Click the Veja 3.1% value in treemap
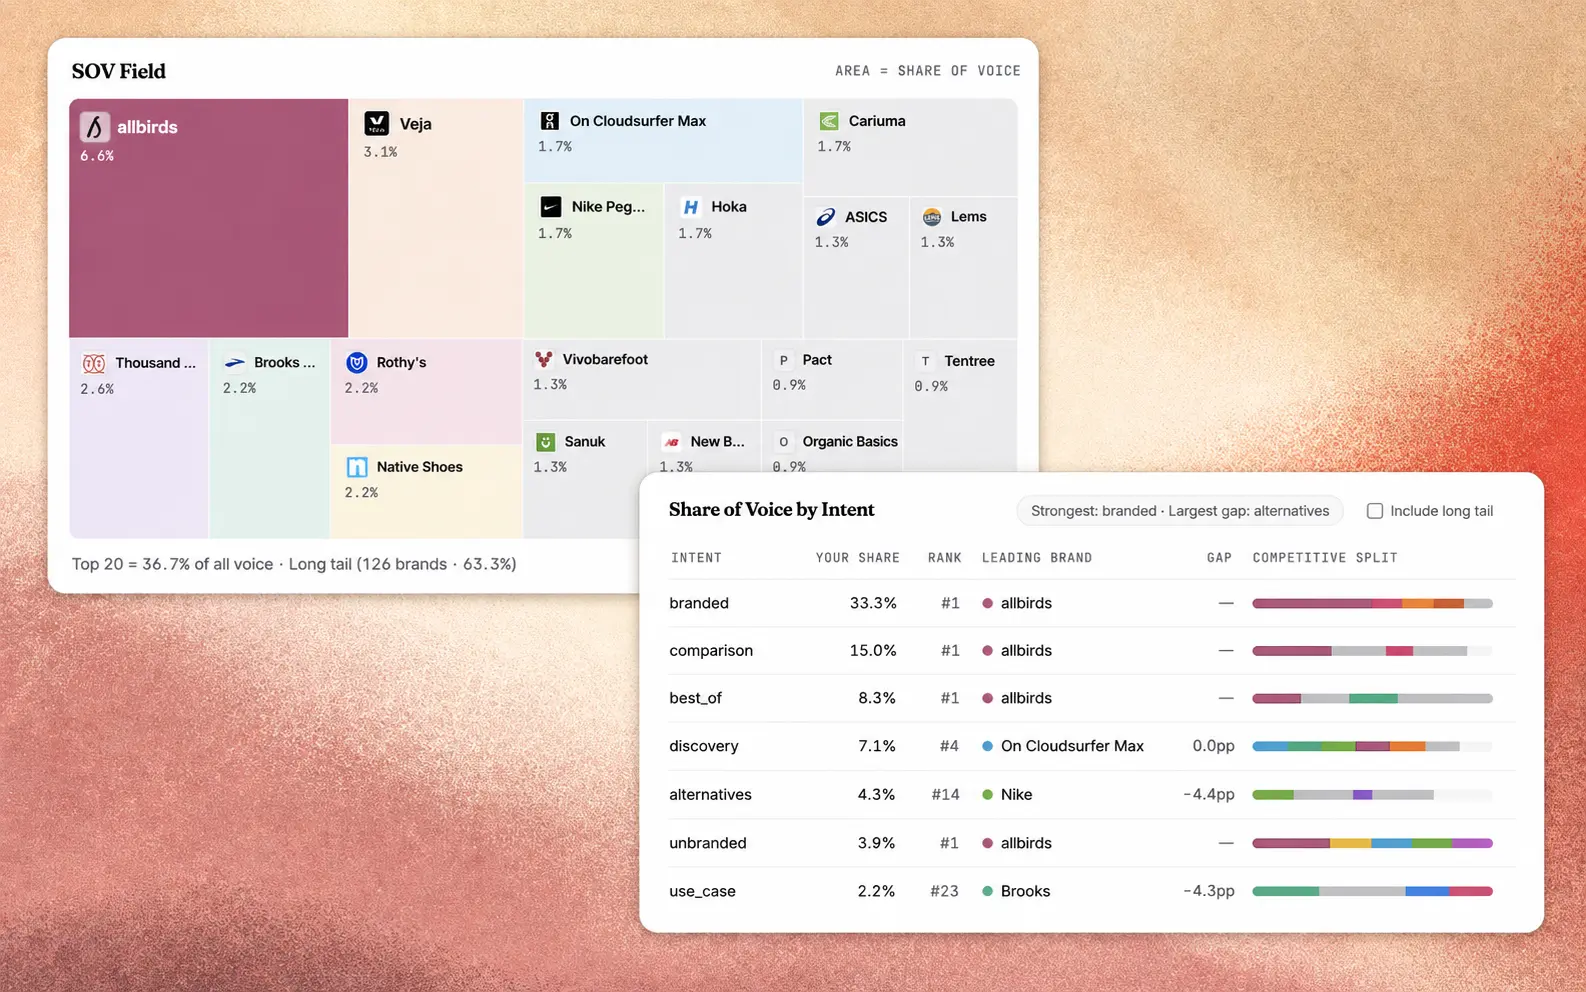Screen dimensions: 1586x992 point(380,152)
